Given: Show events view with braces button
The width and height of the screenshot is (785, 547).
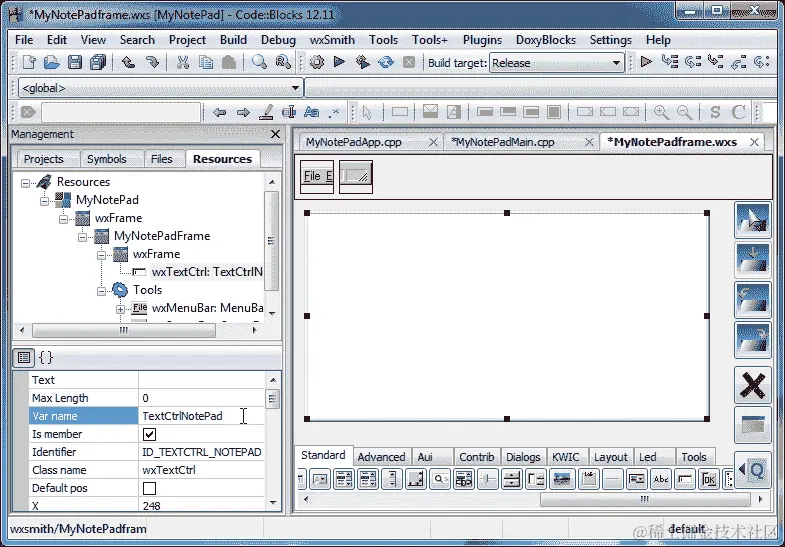Looking at the screenshot, I should point(46,357).
